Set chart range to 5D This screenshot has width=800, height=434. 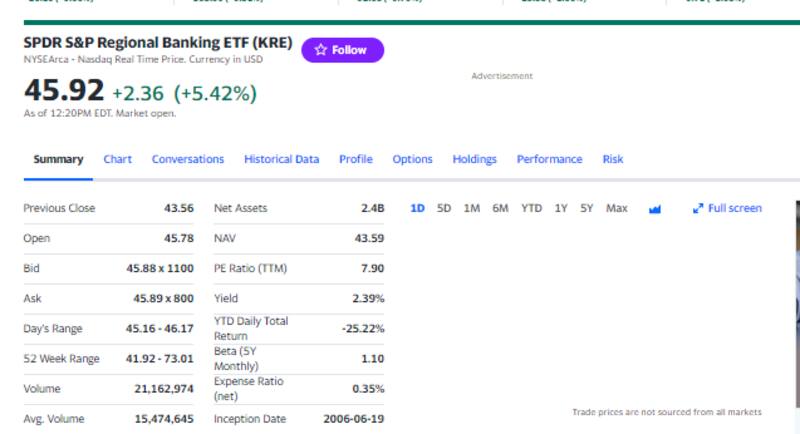pyautogui.click(x=444, y=208)
